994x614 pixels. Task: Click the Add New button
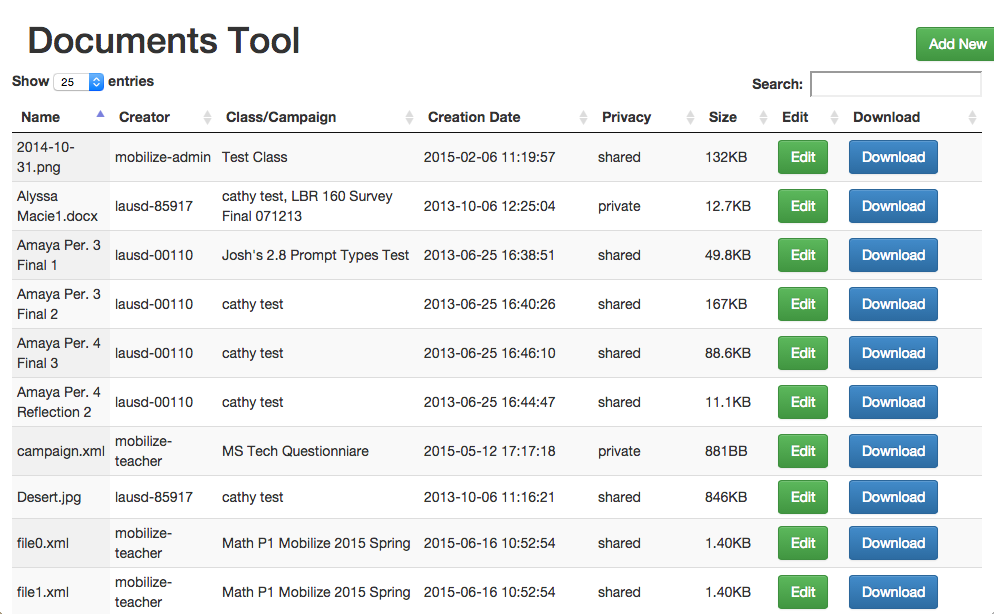click(956, 44)
